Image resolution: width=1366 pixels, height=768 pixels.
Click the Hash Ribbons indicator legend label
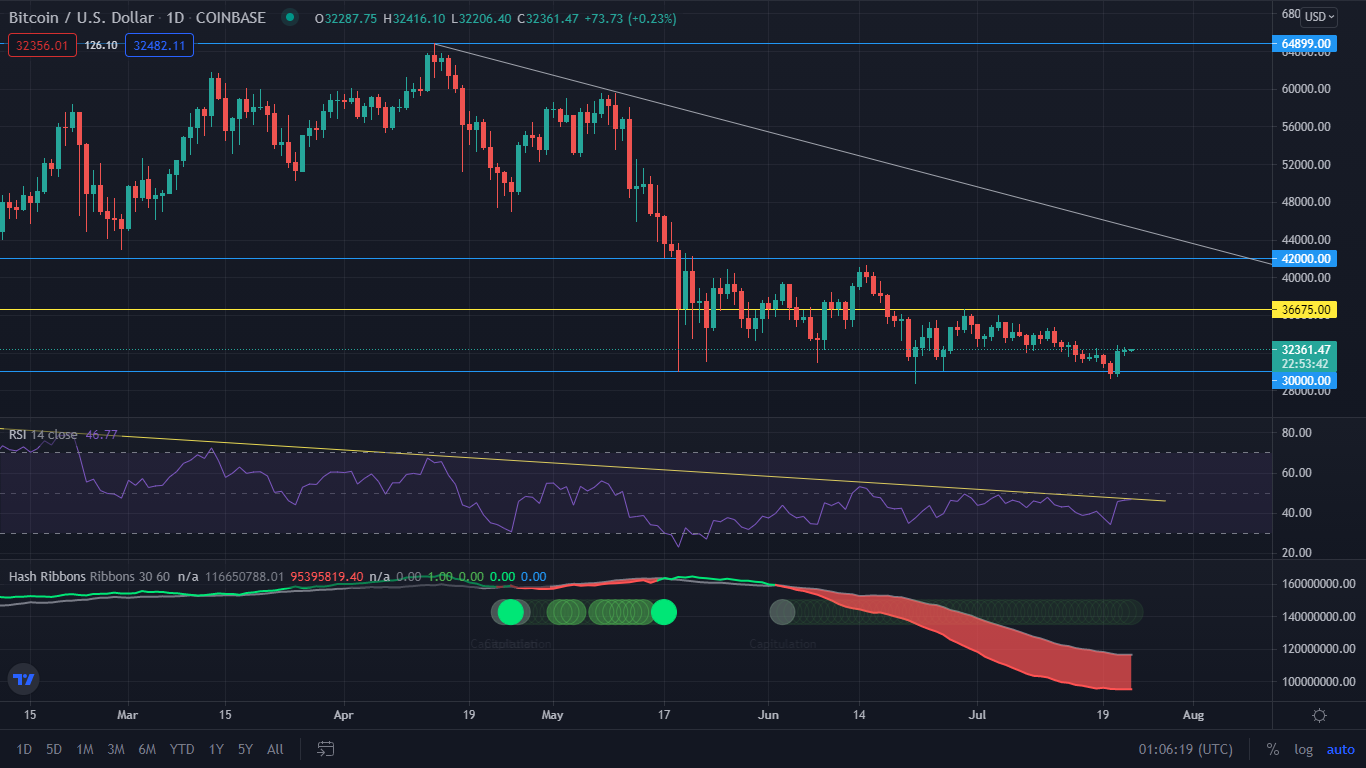click(48, 576)
